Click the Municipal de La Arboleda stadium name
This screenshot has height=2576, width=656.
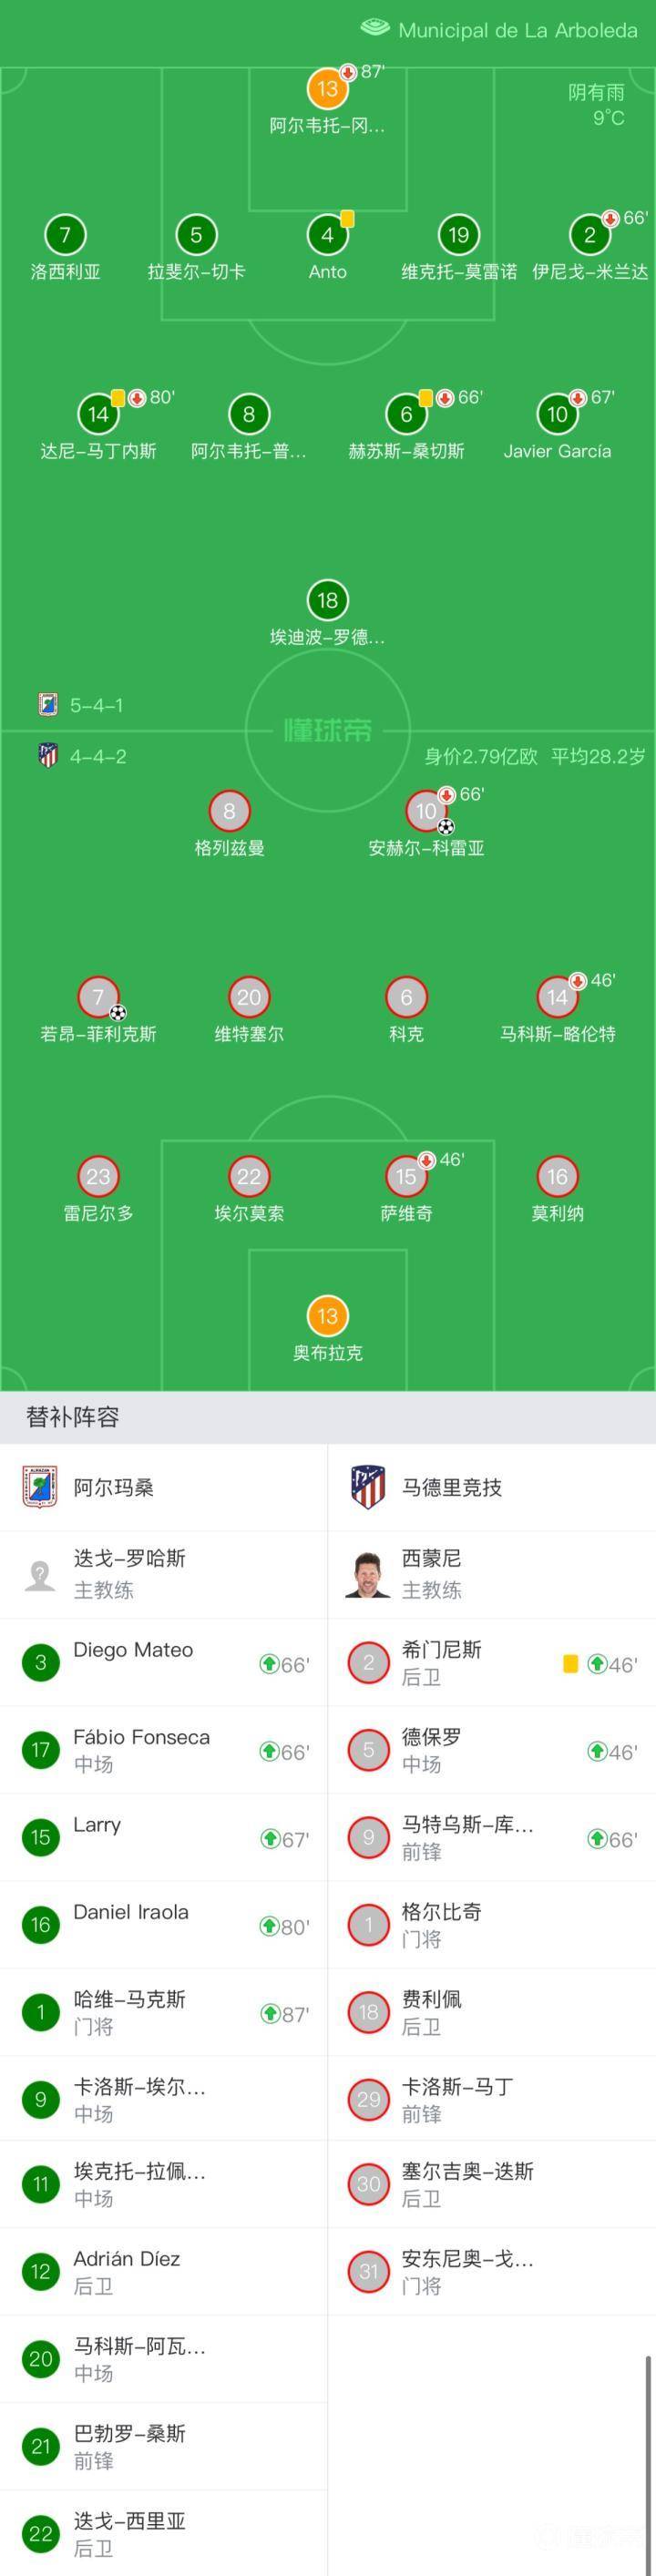518,30
